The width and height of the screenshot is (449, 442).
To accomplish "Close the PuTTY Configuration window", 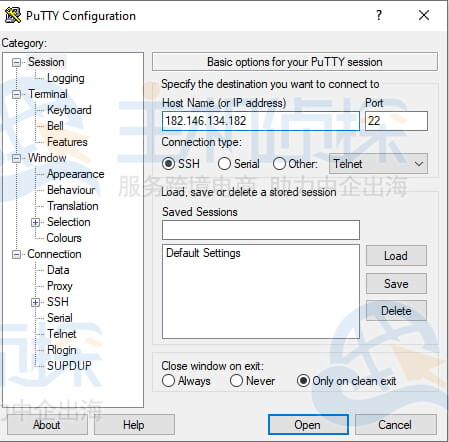I will pyautogui.click(x=424, y=15).
